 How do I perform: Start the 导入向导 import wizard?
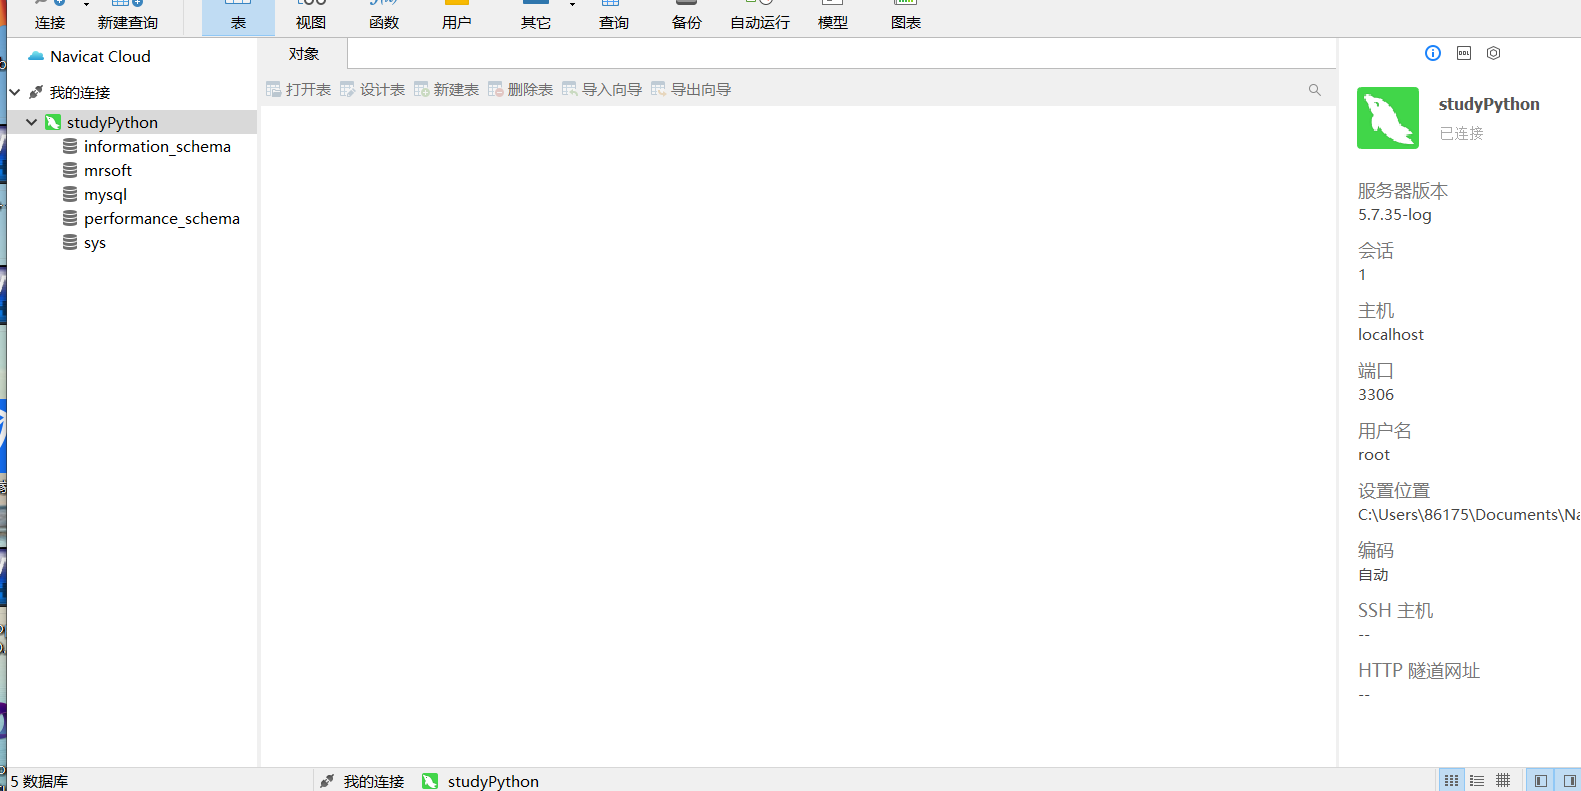tap(602, 90)
